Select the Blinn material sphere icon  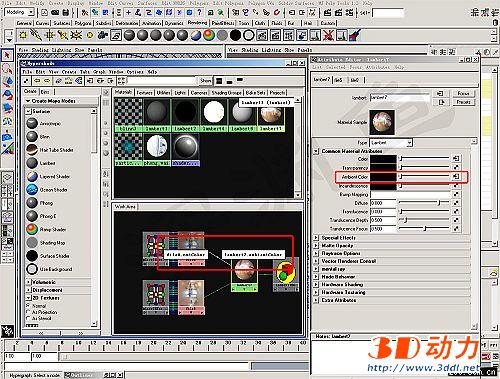(x=32, y=137)
